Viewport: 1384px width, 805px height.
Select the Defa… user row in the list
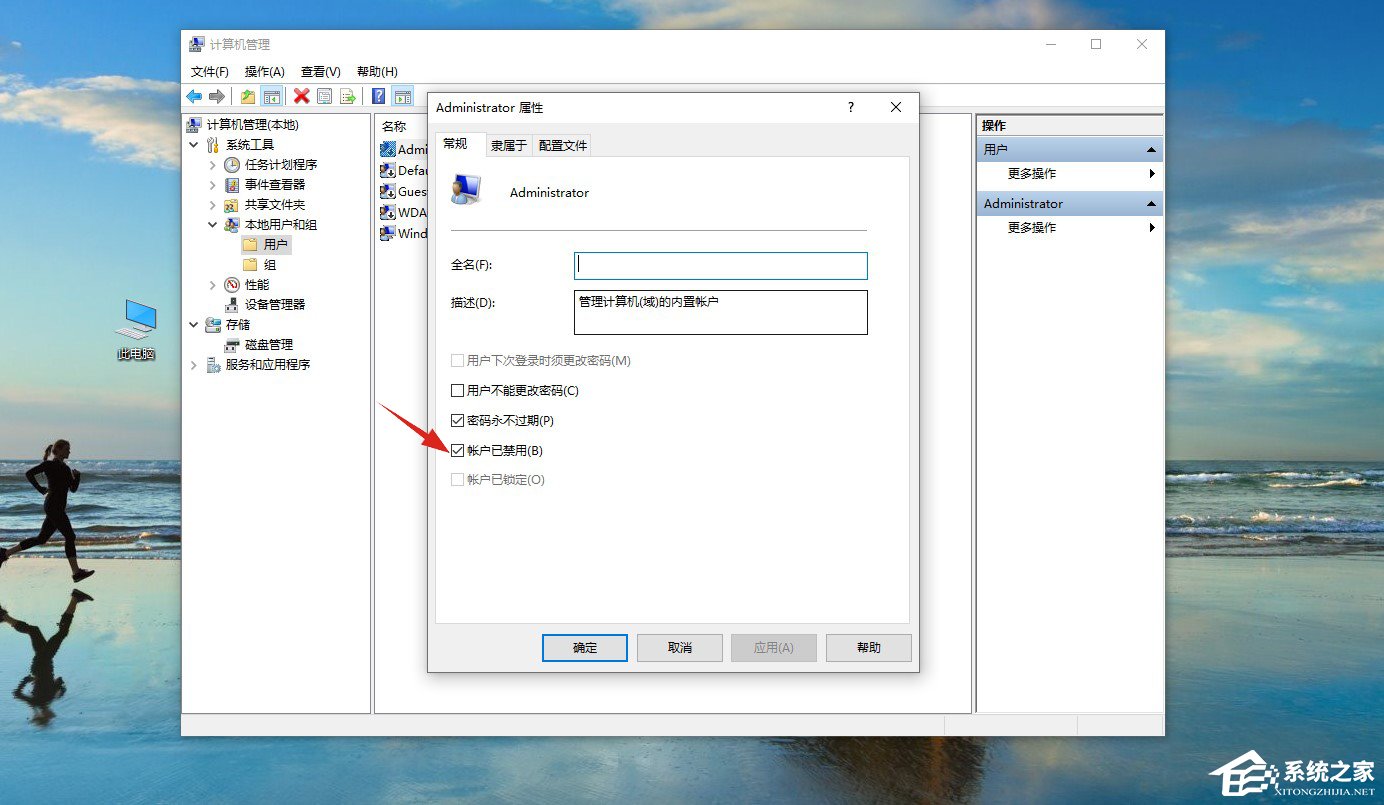(403, 170)
